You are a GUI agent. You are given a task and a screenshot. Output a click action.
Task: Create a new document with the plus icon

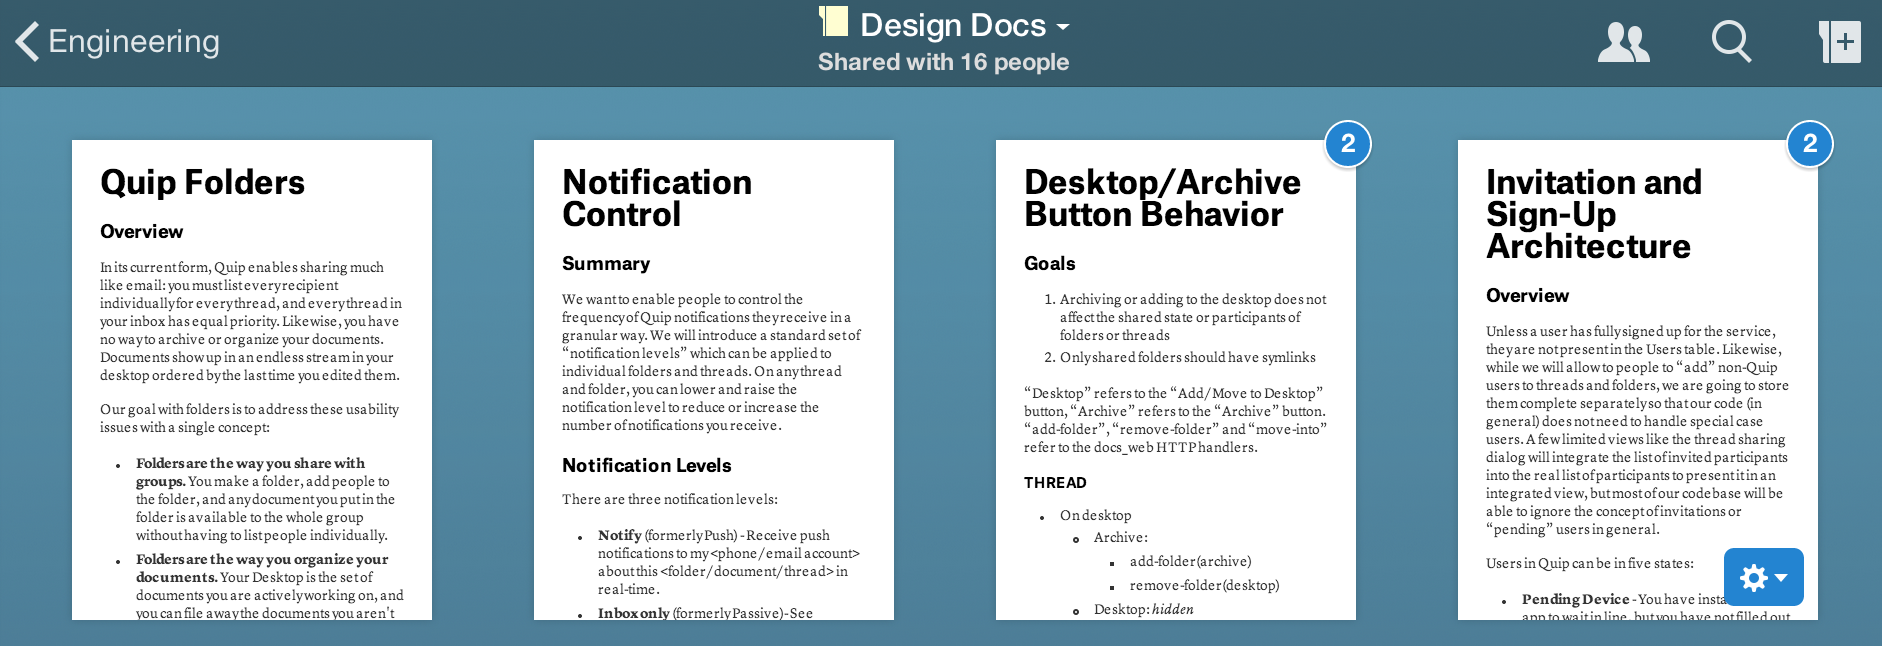(1839, 42)
